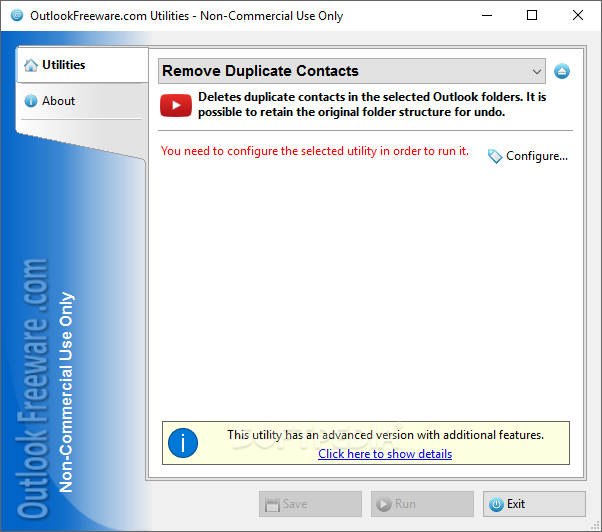
Task: Close the OutlookFreeware window
Action: click(x=577, y=15)
